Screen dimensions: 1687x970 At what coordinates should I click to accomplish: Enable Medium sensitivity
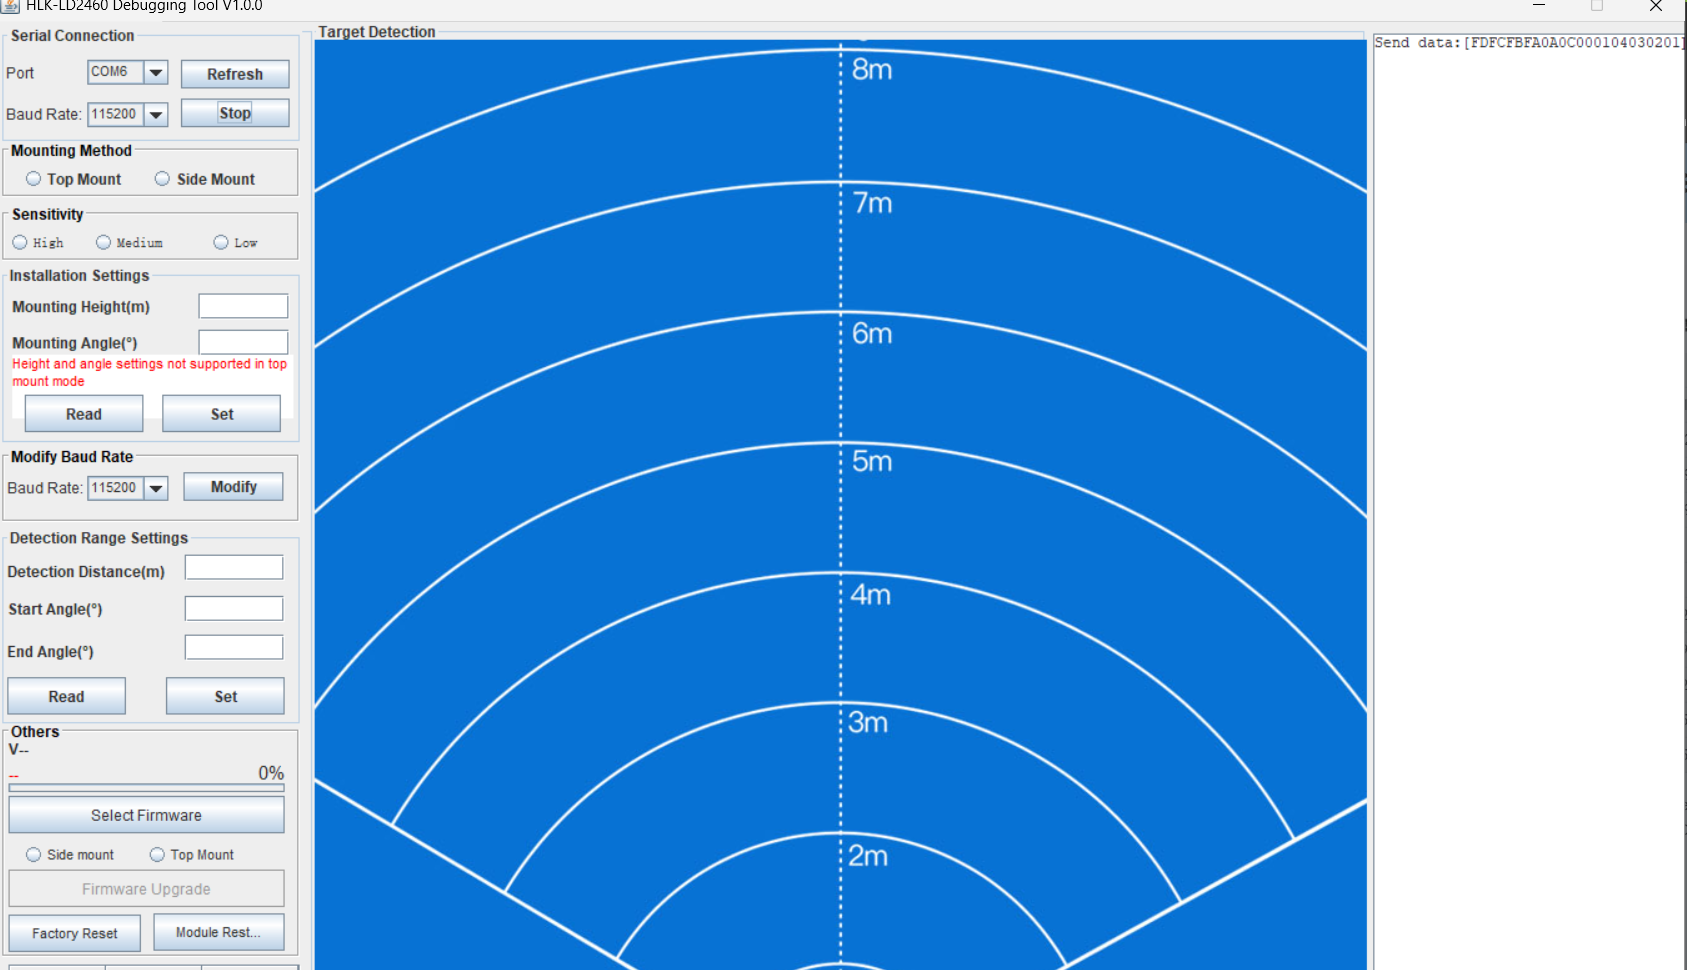pyautogui.click(x=103, y=242)
